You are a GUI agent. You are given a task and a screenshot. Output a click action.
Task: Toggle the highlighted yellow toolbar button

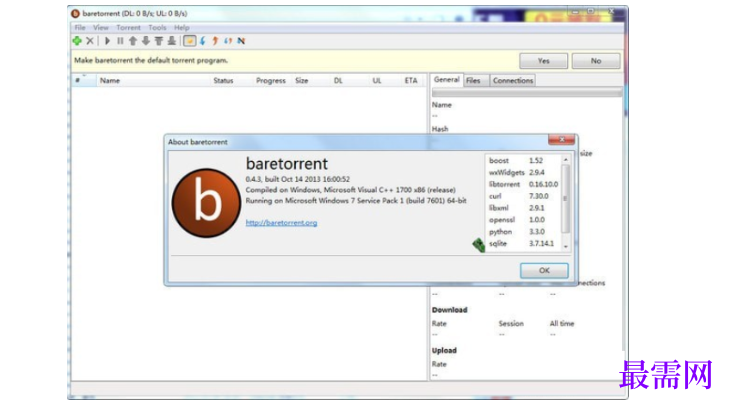click(x=189, y=41)
